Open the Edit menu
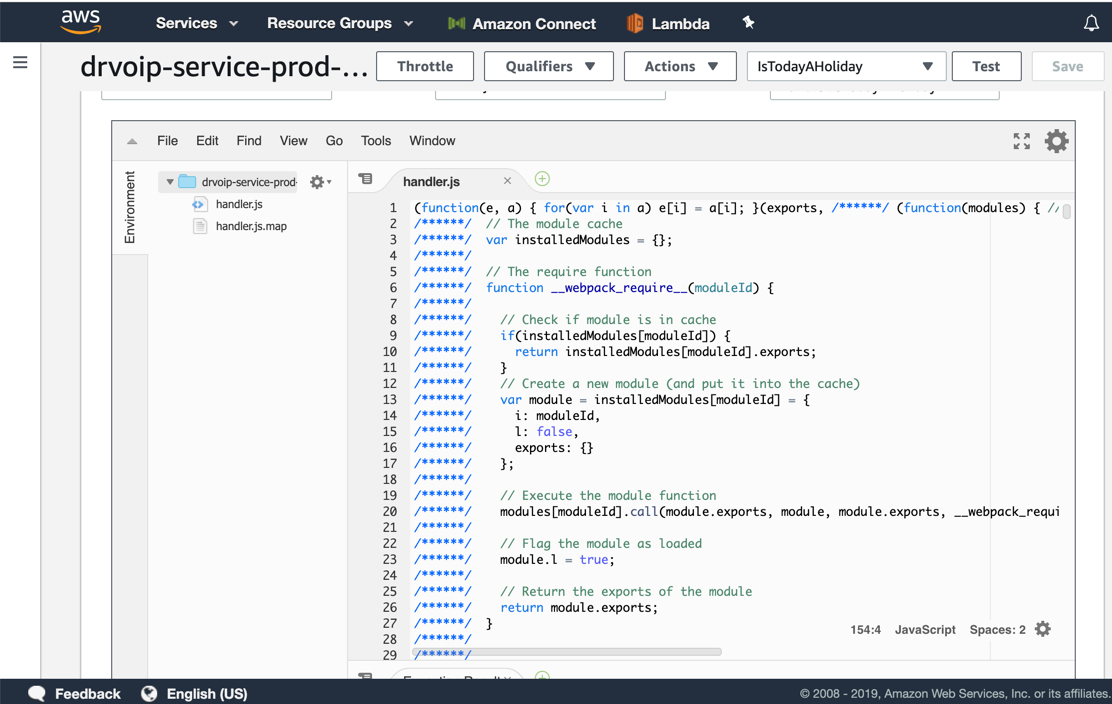 [x=207, y=140]
